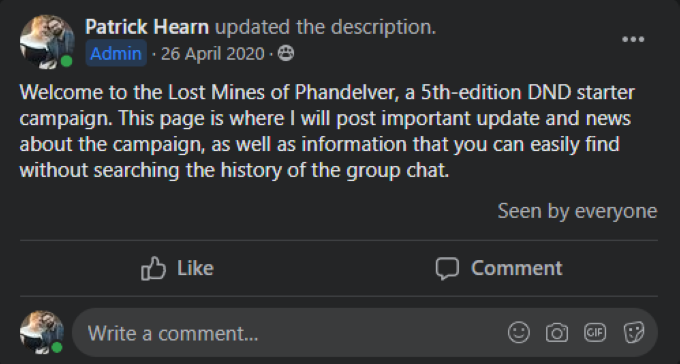This screenshot has width=680, height=364.
Task: Attach a photo with the camera icon
Action: pyautogui.click(x=557, y=333)
